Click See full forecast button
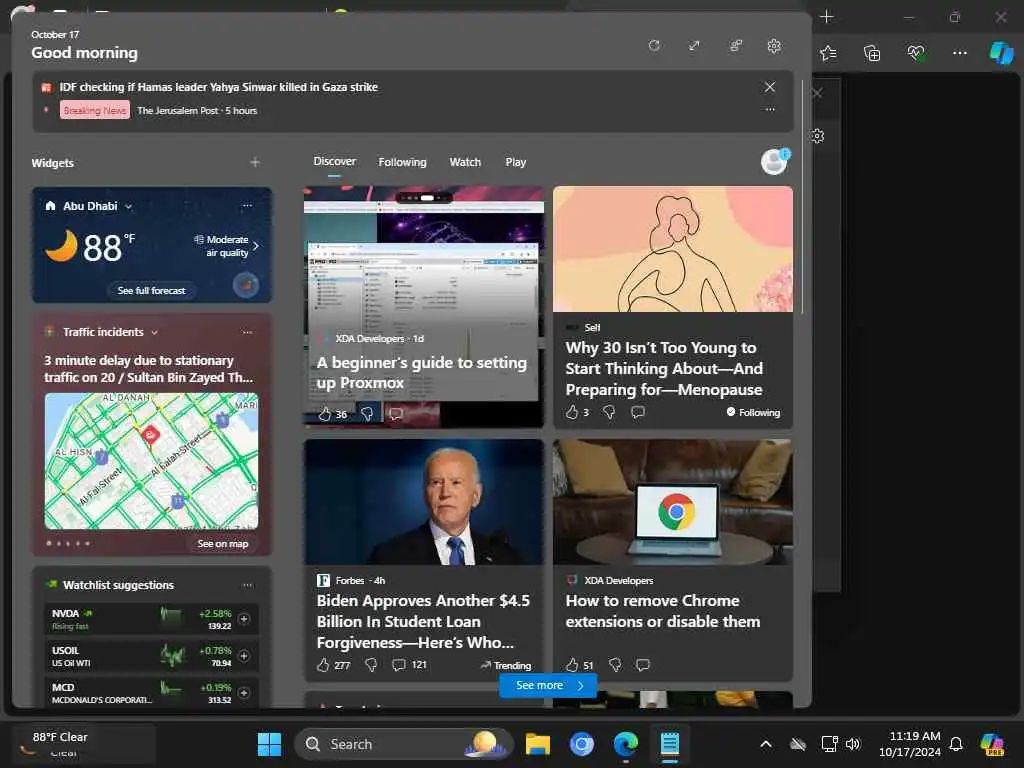1024x768 pixels. click(152, 290)
